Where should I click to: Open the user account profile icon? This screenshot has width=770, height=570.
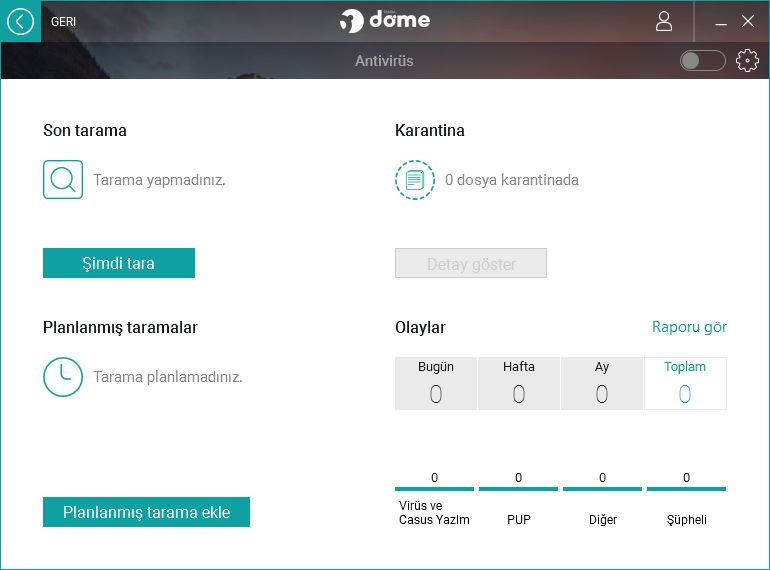click(x=664, y=22)
